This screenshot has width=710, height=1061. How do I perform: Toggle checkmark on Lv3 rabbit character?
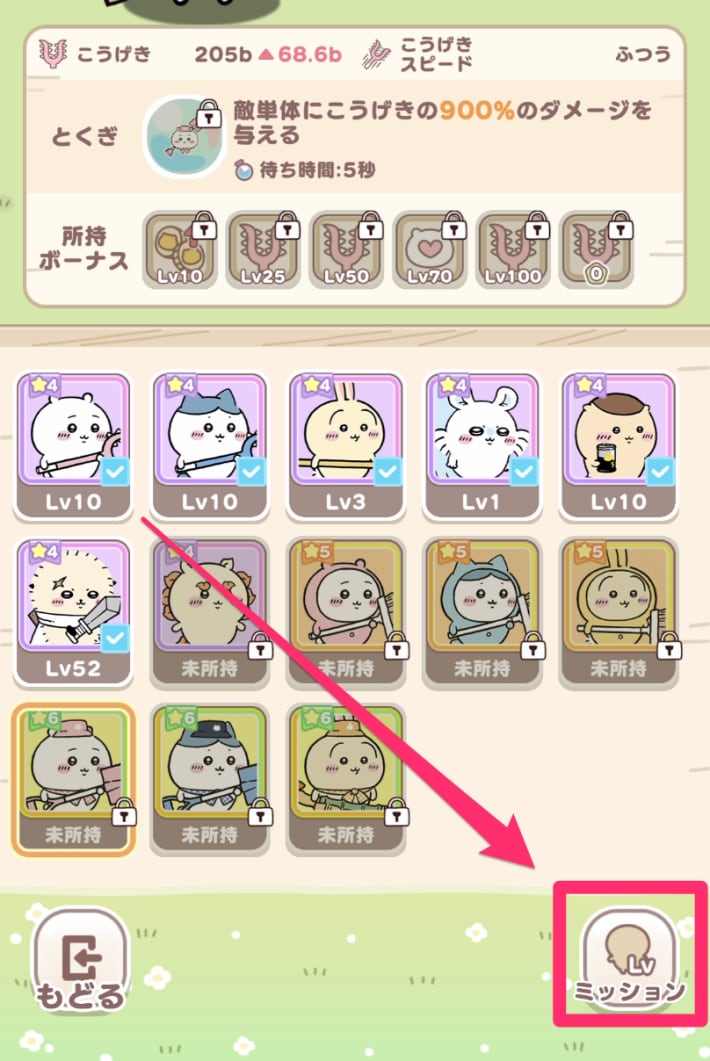click(387, 471)
